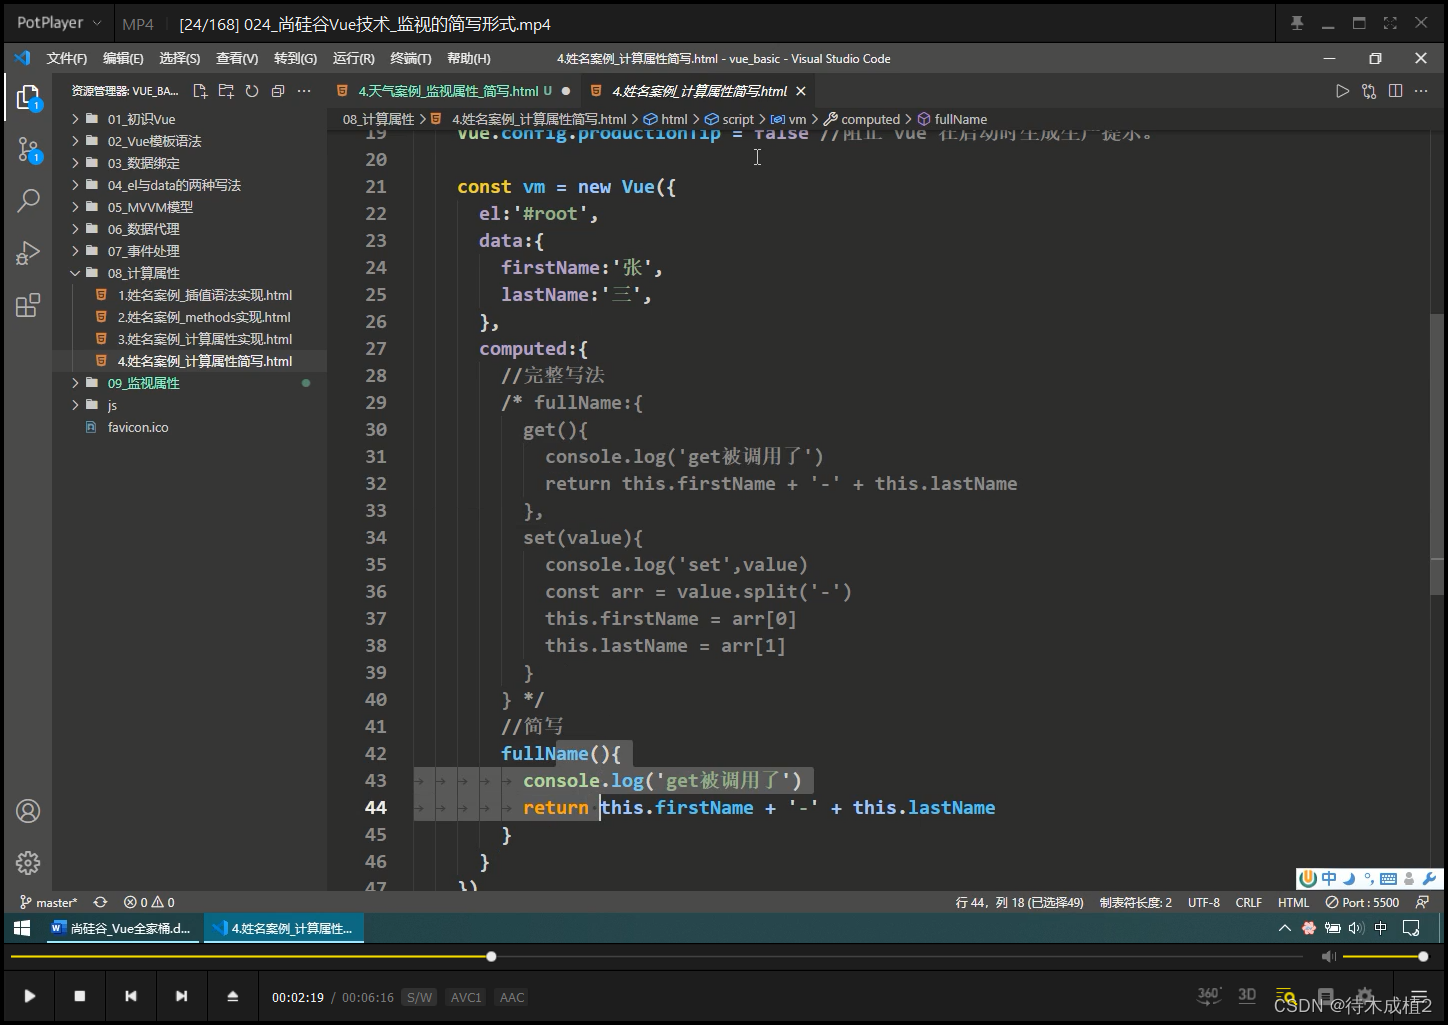Open the Source Control view
1448x1025 pixels.
point(28,150)
